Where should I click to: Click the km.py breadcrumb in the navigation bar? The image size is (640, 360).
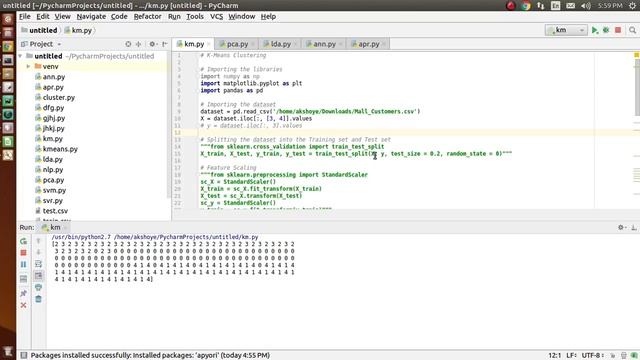(x=78, y=30)
